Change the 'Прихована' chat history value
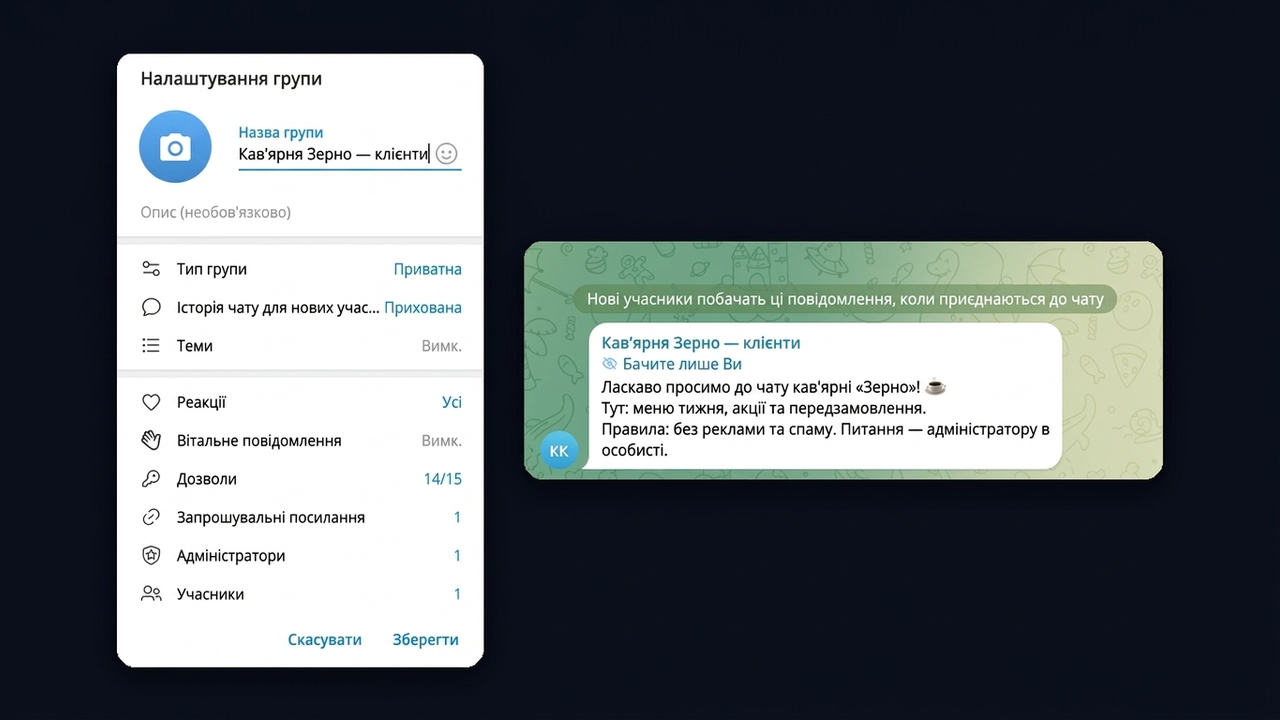The height and width of the screenshot is (720, 1280). point(423,307)
